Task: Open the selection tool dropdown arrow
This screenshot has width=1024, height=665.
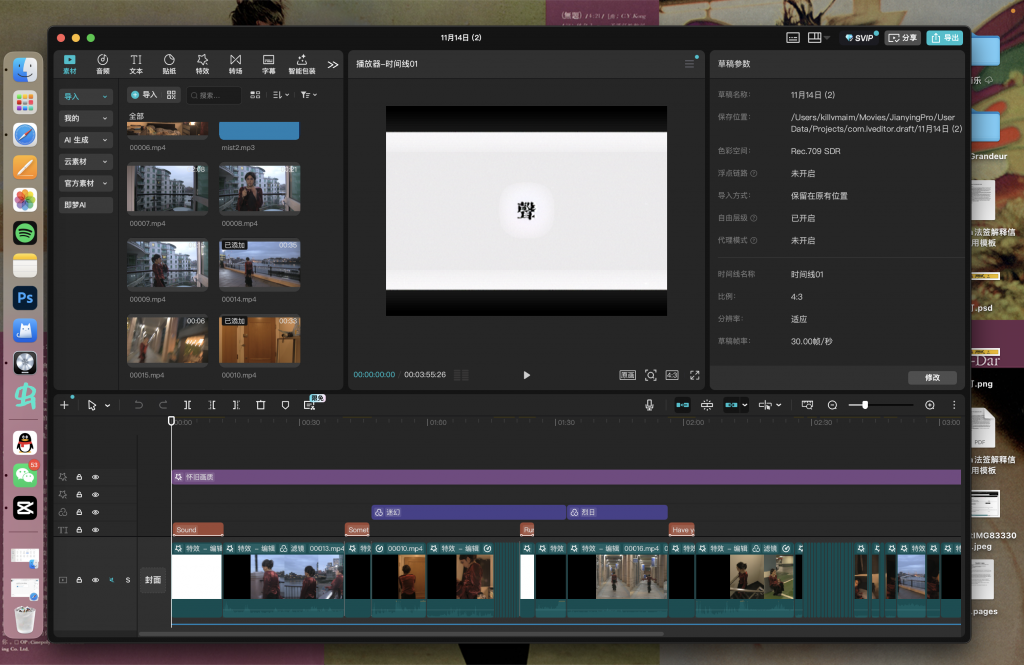Action: 108,405
